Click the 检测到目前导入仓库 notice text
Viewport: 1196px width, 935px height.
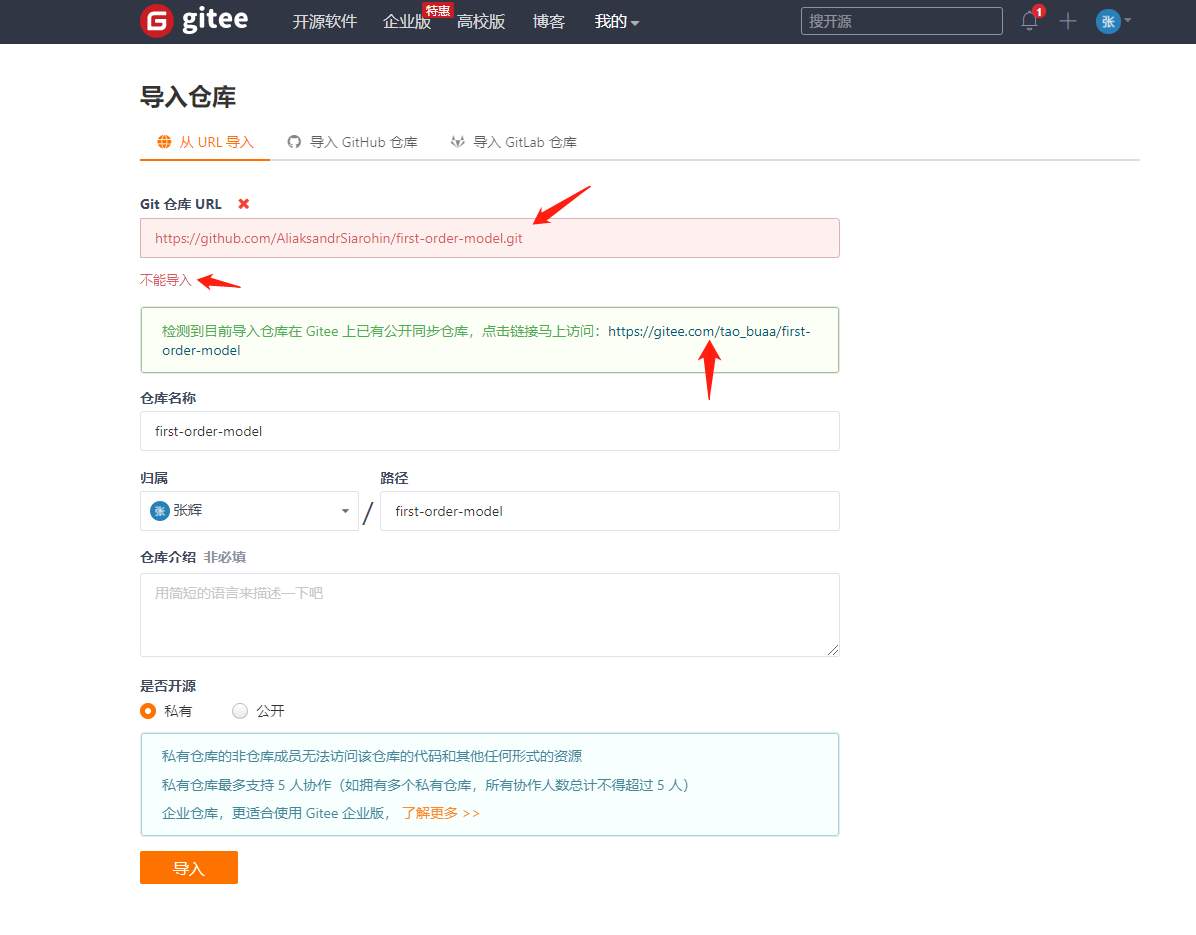pos(381,331)
